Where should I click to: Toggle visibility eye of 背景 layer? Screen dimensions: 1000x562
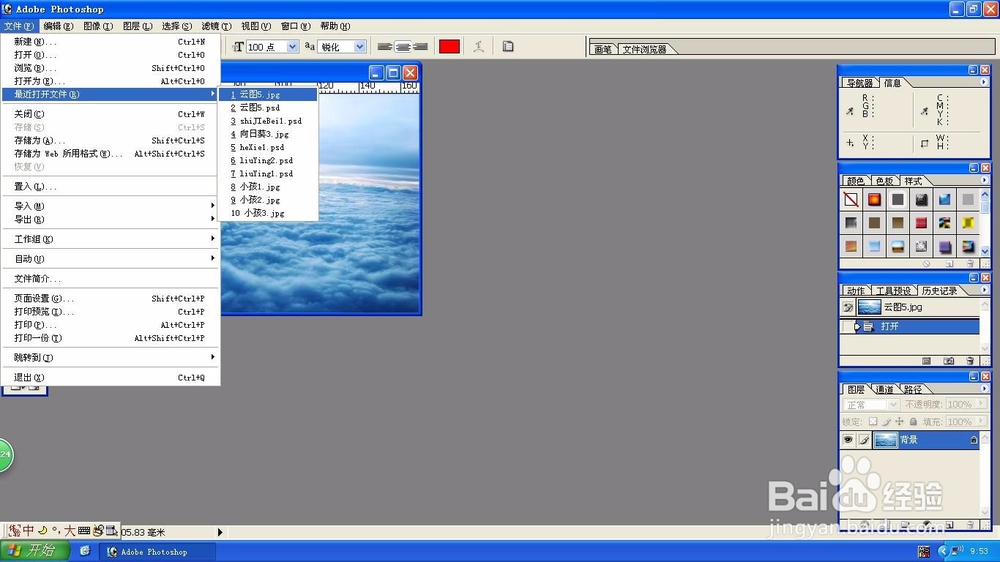tap(848, 440)
